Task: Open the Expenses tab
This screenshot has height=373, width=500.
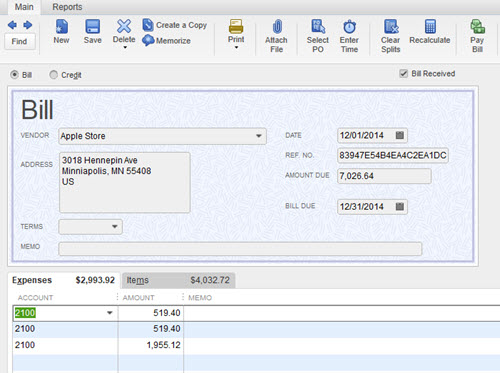Action: click(x=63, y=280)
